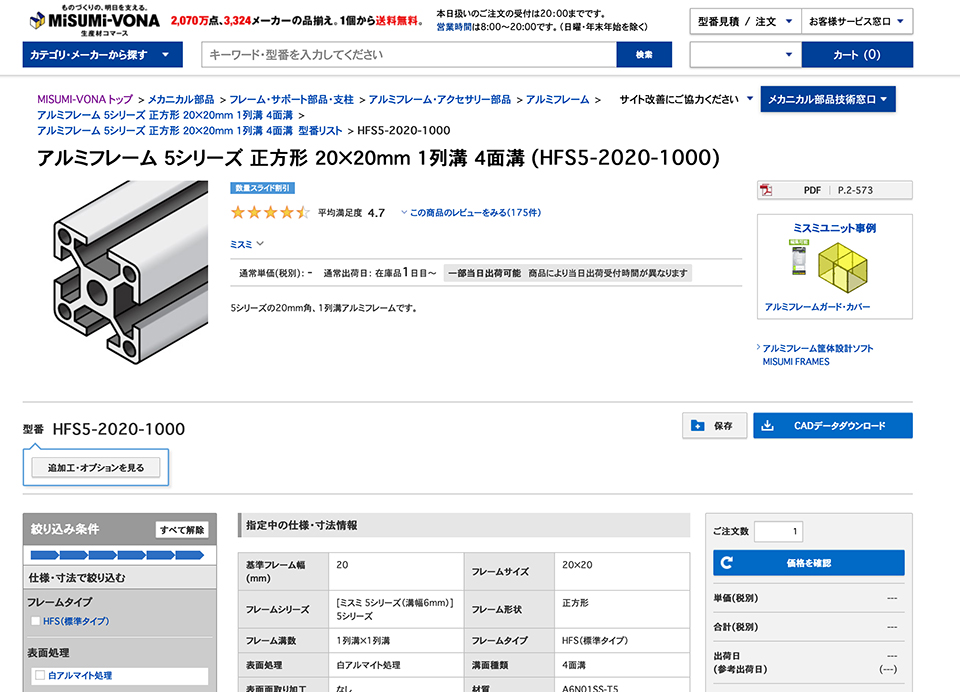Click the MISUMI-VONA logo
The width and height of the screenshot is (960, 692).
[x=95, y=21]
